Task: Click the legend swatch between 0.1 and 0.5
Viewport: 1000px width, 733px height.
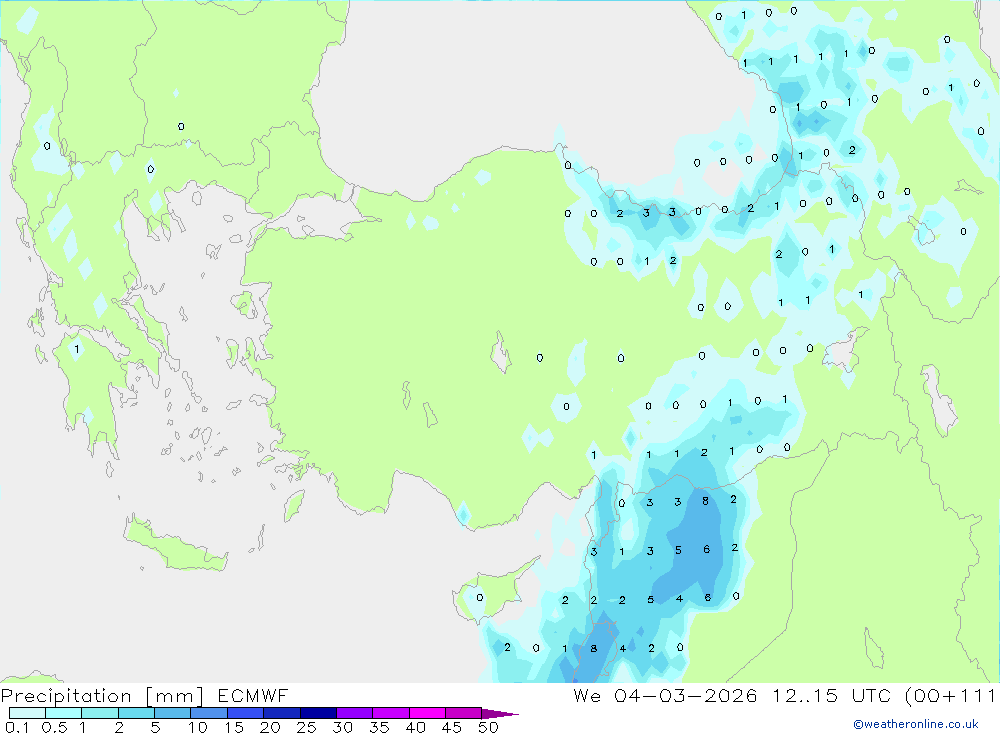Action: click(x=27, y=713)
